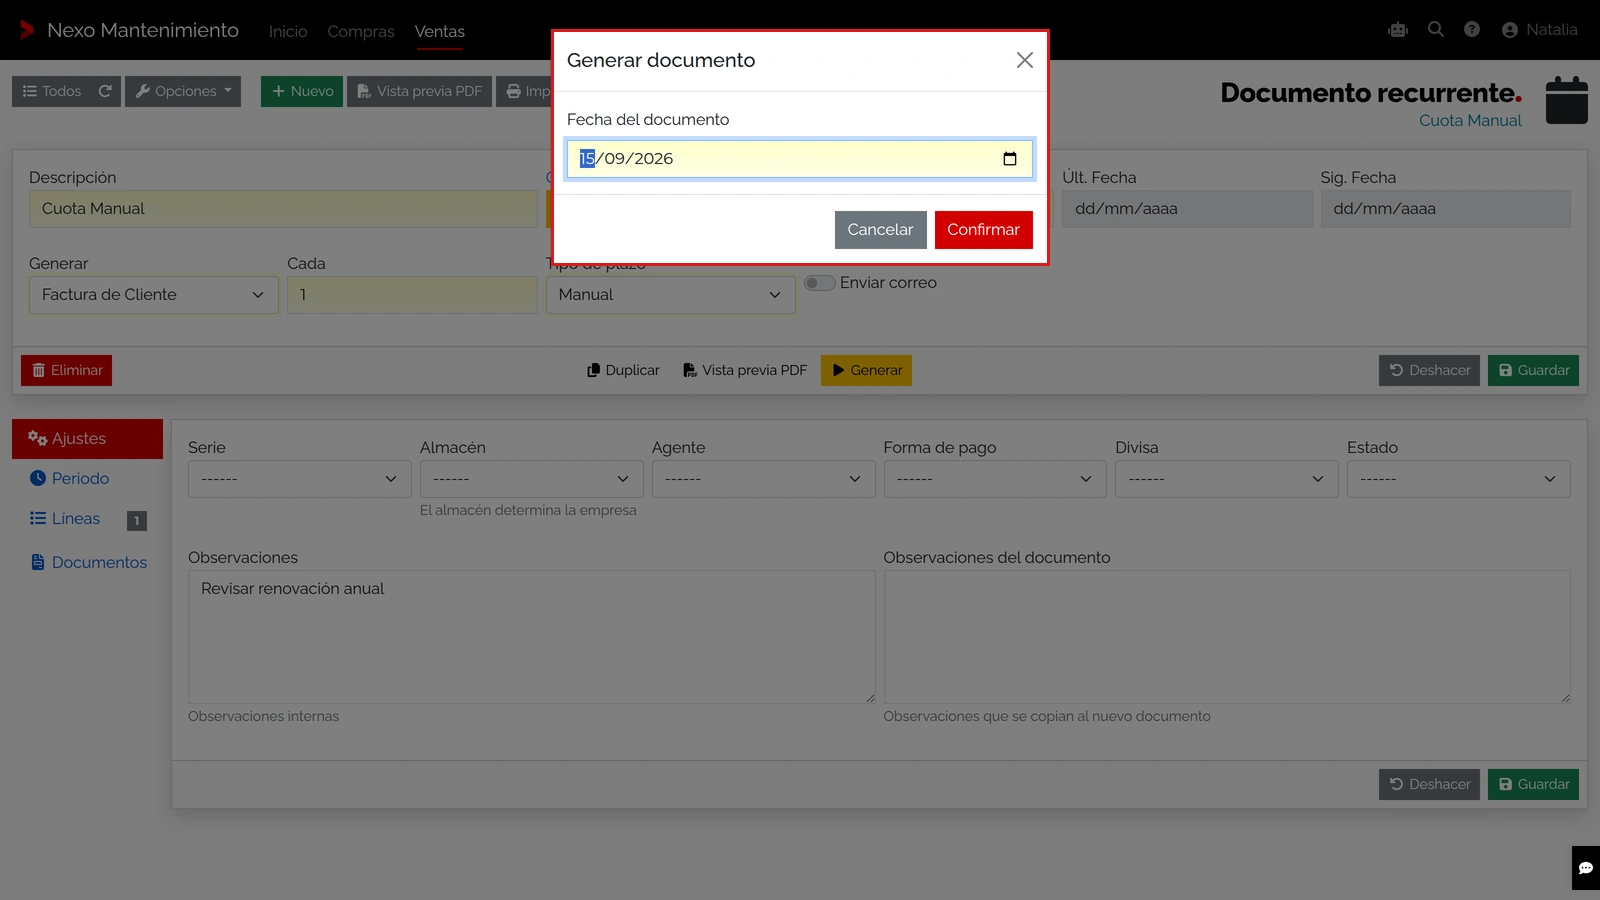Confirm document generation

[983, 230]
